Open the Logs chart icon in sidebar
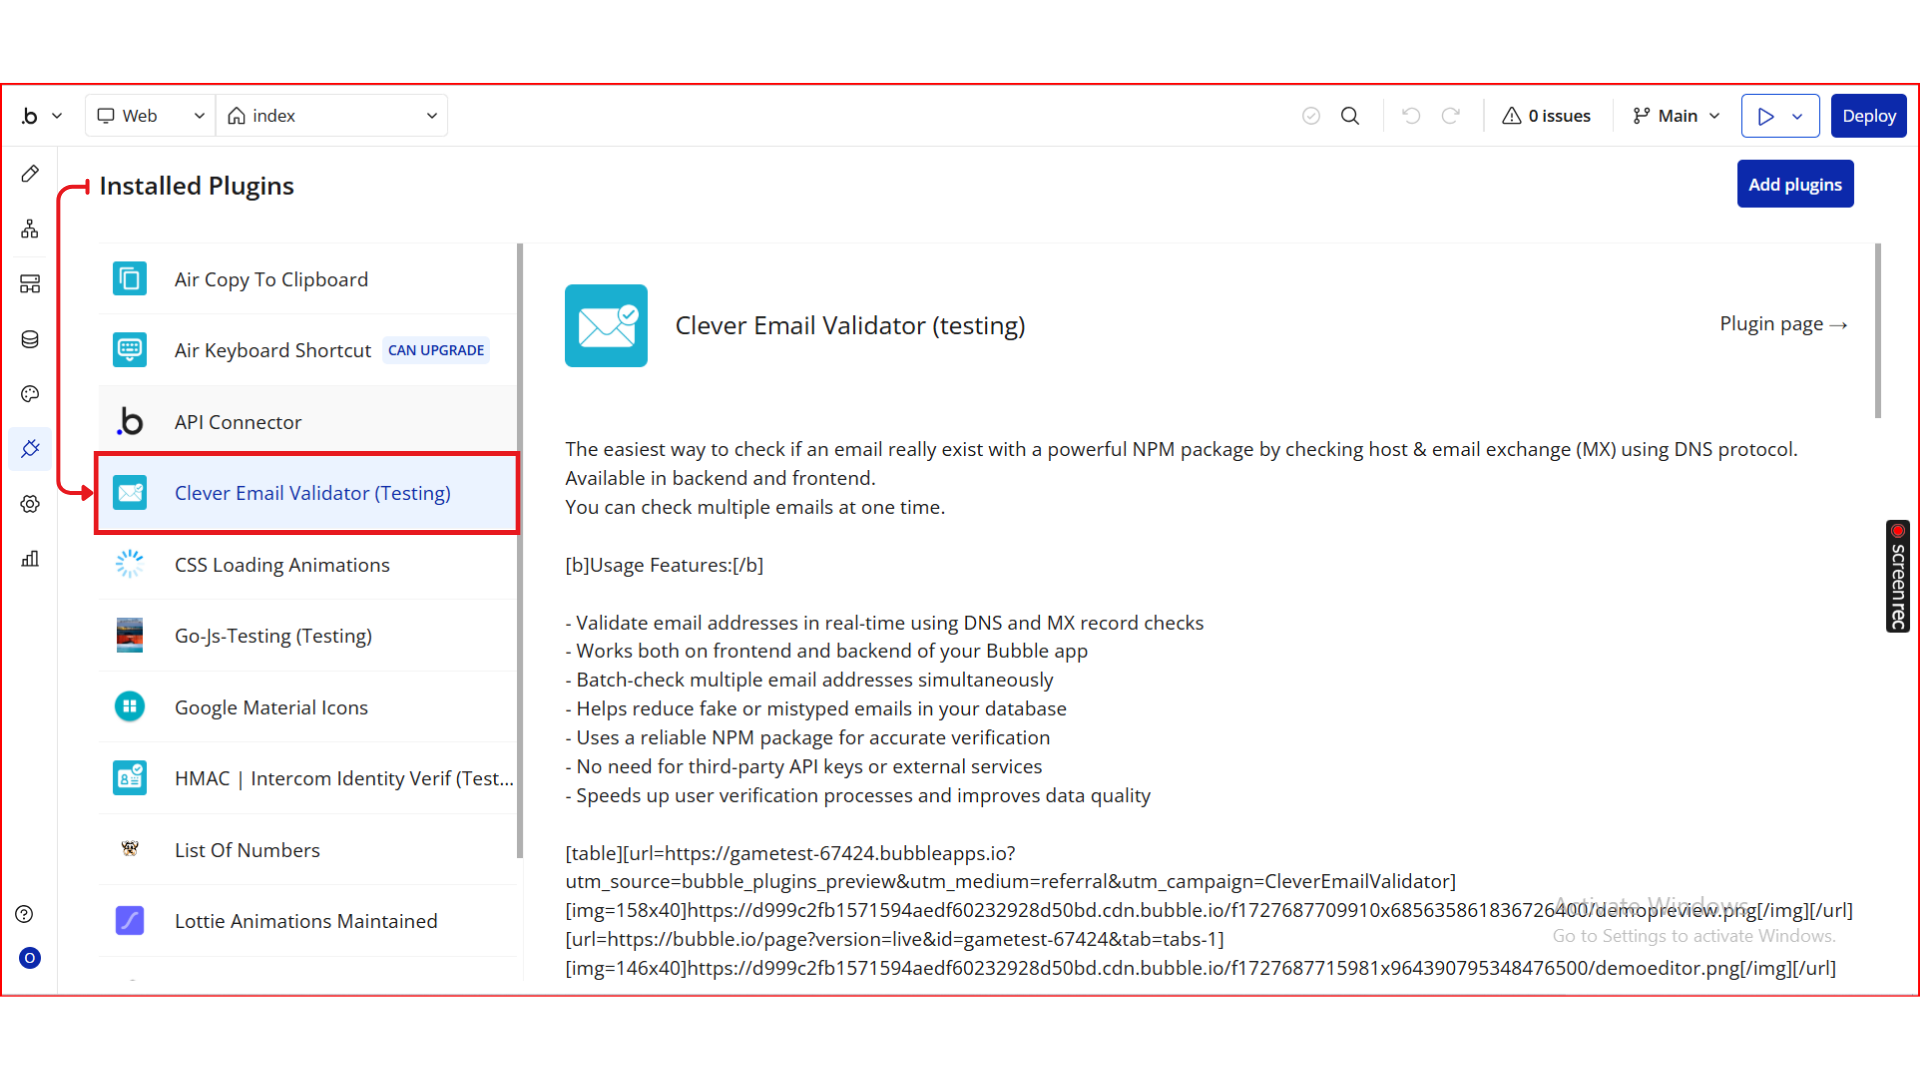Viewport: 1920px width, 1080px height. (30, 559)
